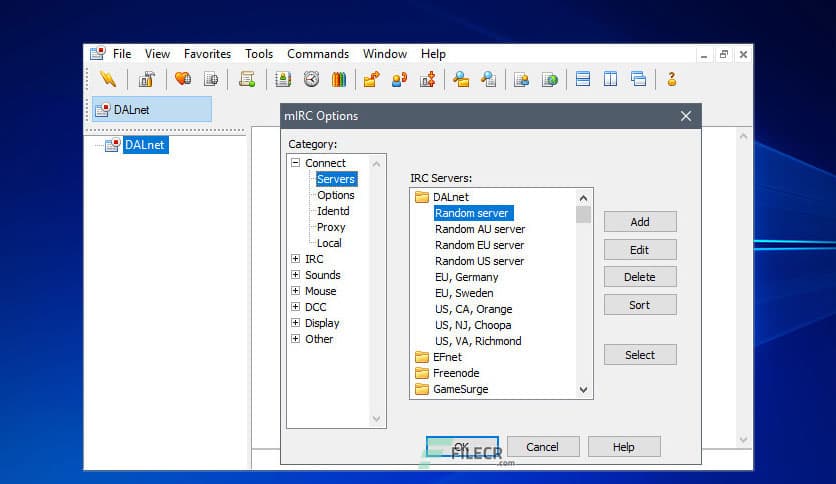Select Options under Connect category

click(x=335, y=195)
